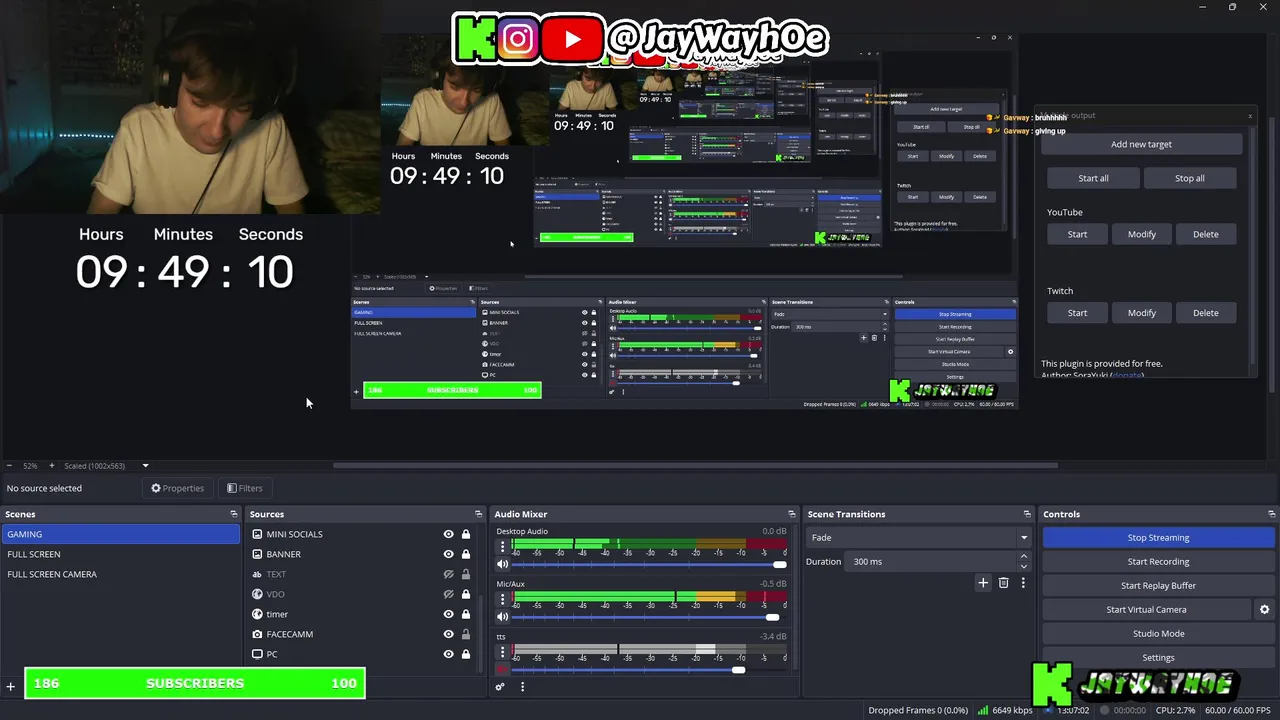Viewport: 1280px width, 720px height.
Task: Open transition properties three-dot menu
Action: click(1023, 583)
